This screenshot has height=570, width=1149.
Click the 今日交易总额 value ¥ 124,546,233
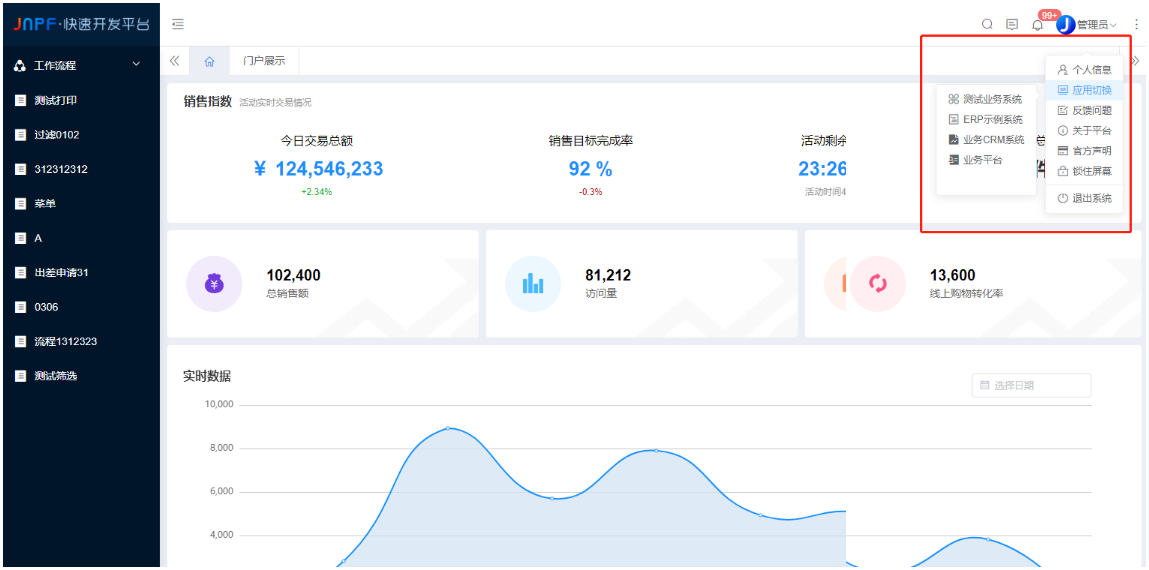click(x=318, y=169)
